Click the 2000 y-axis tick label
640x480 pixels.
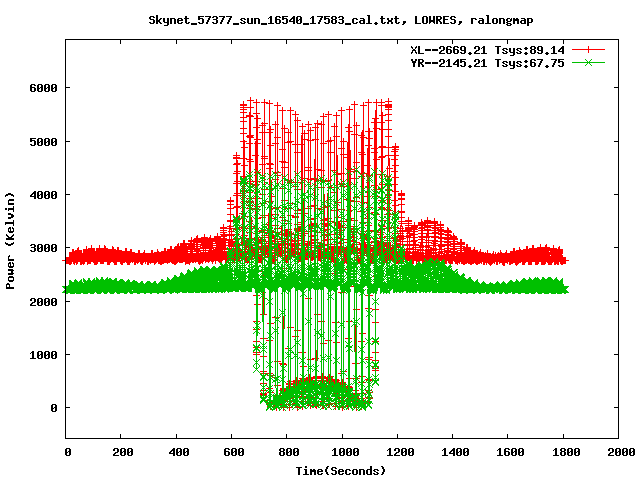coord(43,302)
